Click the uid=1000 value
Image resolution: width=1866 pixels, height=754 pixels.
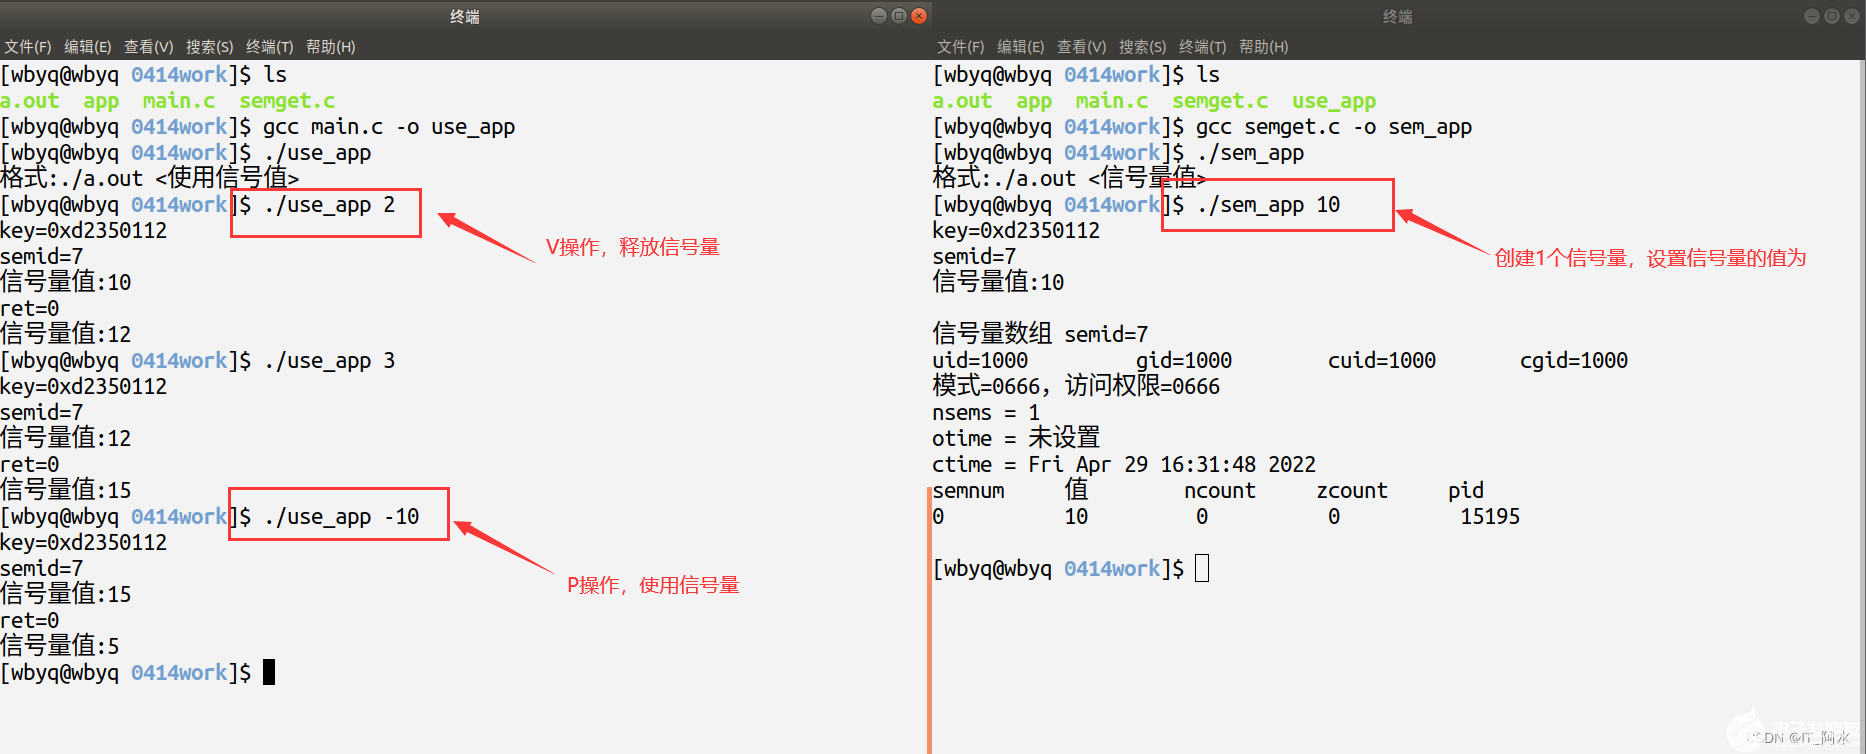point(980,361)
